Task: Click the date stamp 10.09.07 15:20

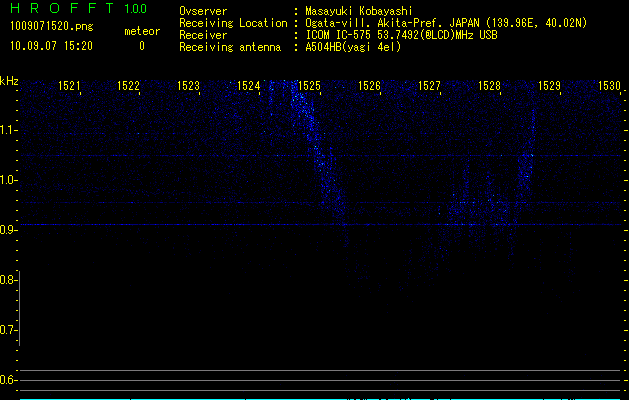Action: pyautogui.click(x=51, y=46)
